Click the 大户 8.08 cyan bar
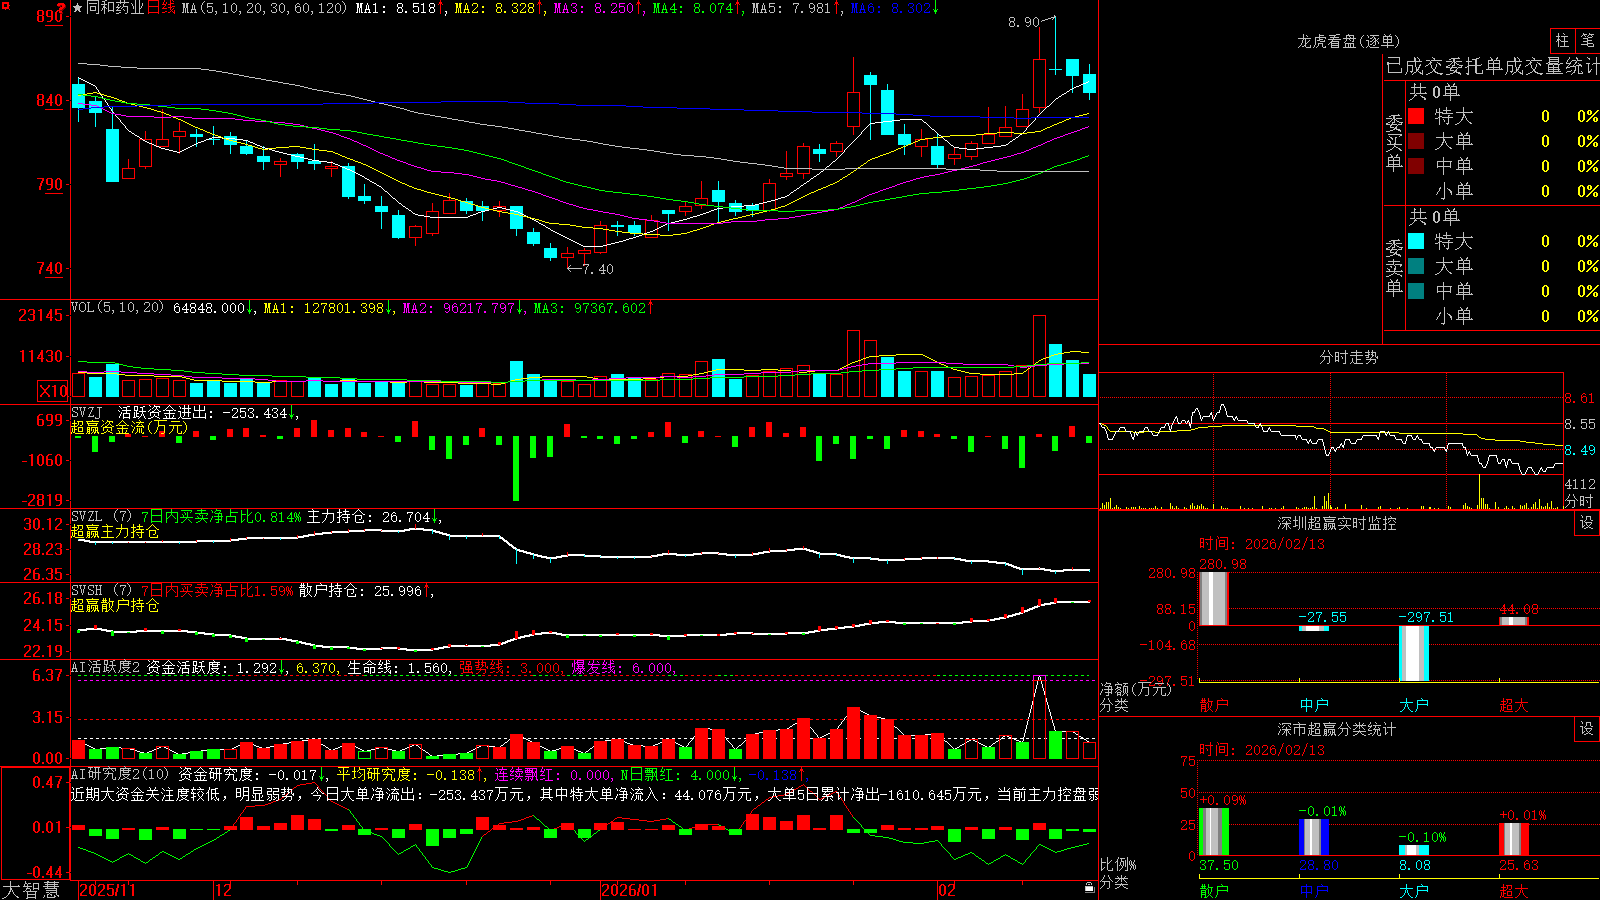 1413,851
